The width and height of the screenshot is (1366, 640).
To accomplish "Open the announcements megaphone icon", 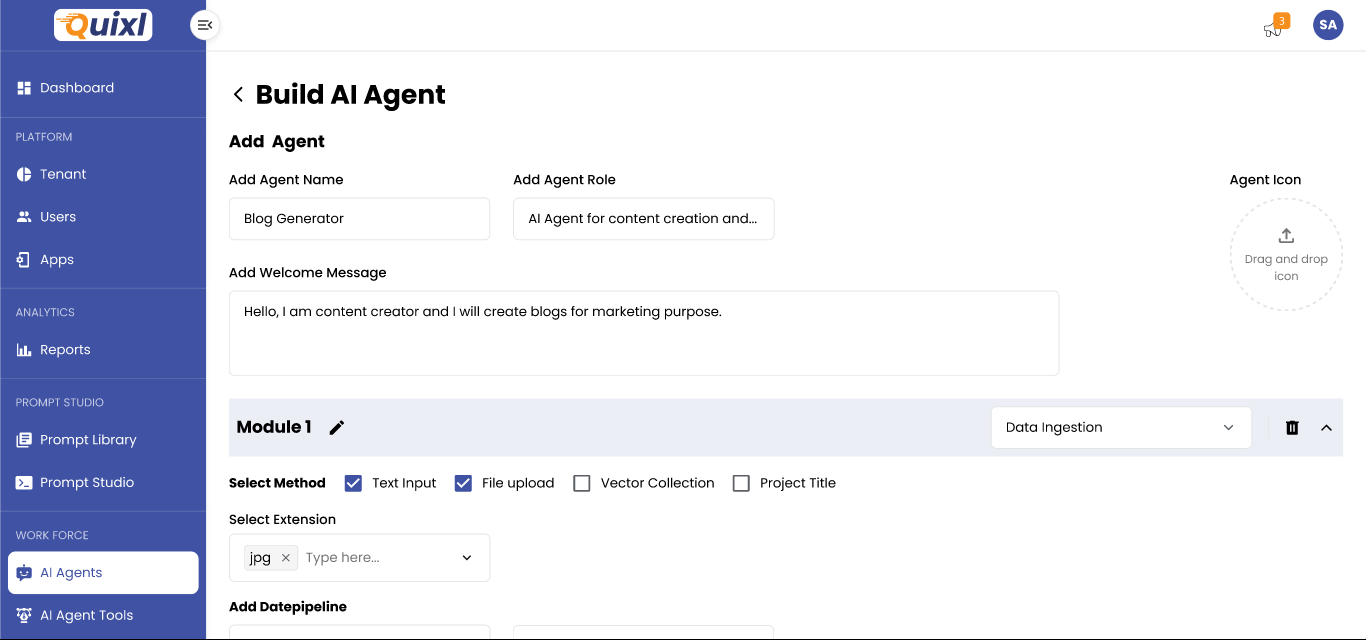I will click(1273, 28).
